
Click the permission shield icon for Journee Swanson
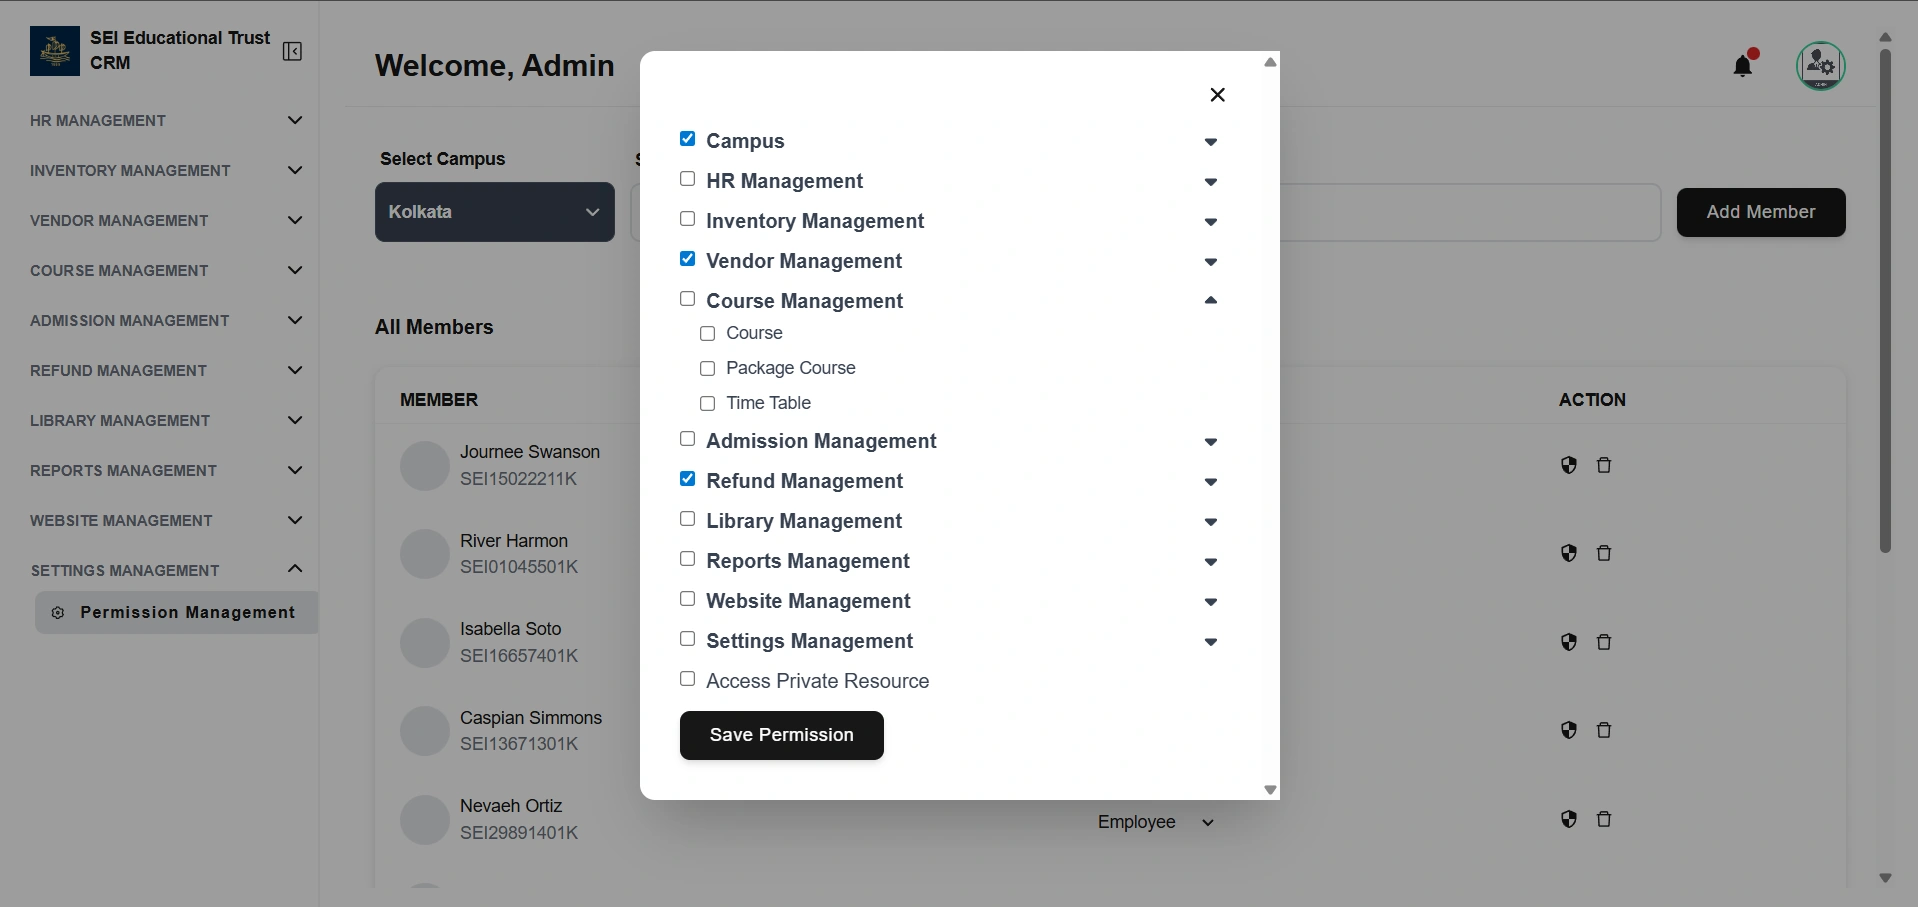tap(1568, 465)
